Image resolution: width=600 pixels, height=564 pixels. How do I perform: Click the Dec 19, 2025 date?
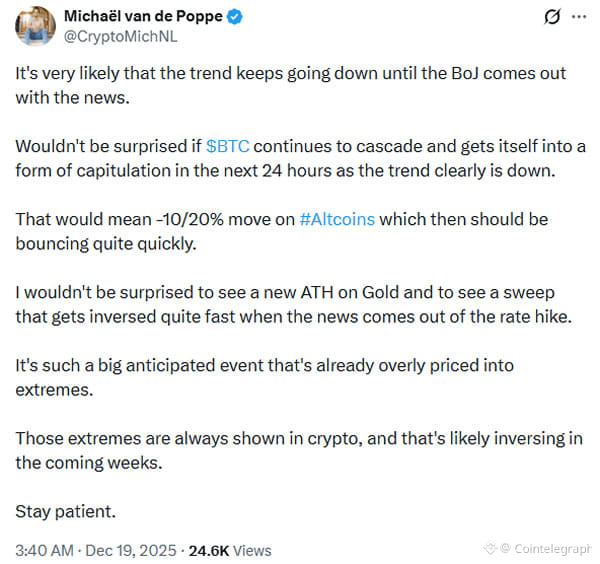[x=131, y=551]
